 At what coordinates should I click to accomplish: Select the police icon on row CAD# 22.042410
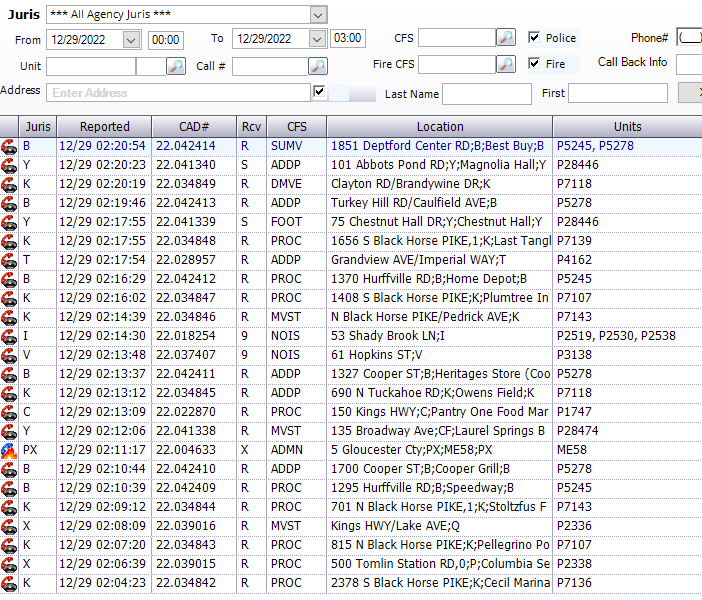[9, 469]
